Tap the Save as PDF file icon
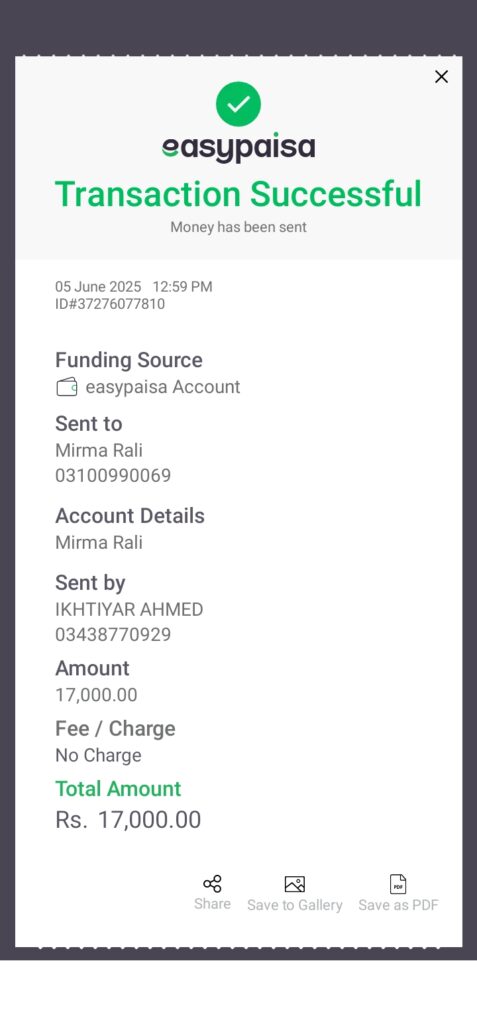Viewport: 477px width, 1024px height. [398, 884]
